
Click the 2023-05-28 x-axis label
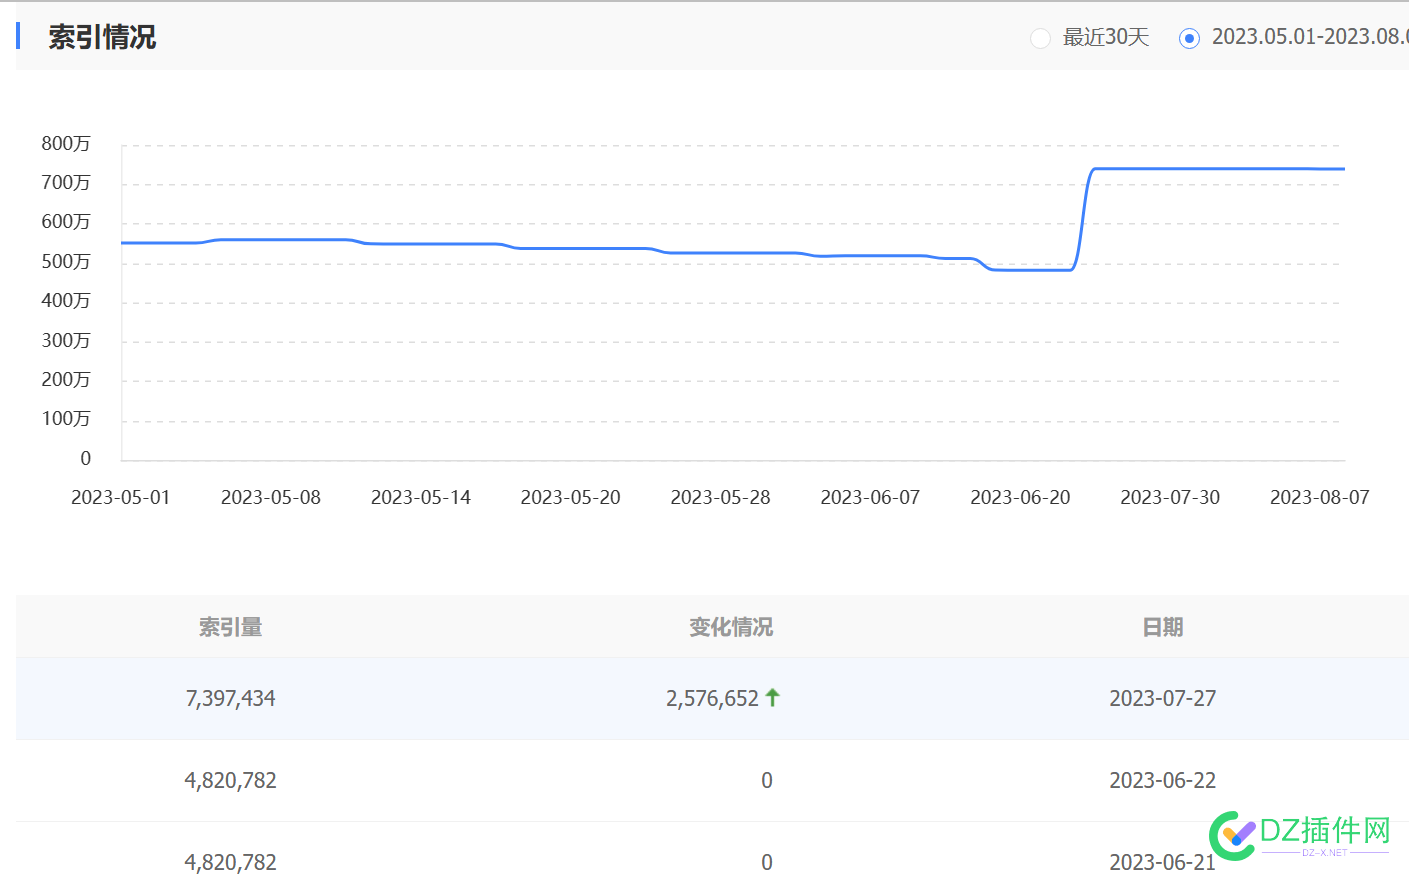tap(721, 497)
